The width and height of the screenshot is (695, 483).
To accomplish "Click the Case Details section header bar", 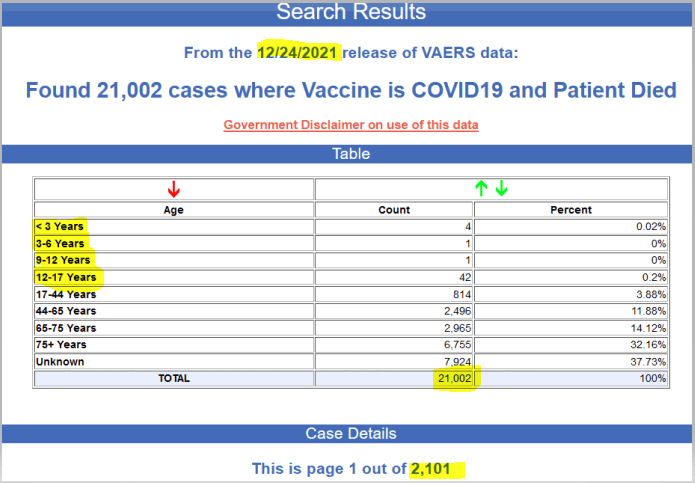I will tap(350, 433).
